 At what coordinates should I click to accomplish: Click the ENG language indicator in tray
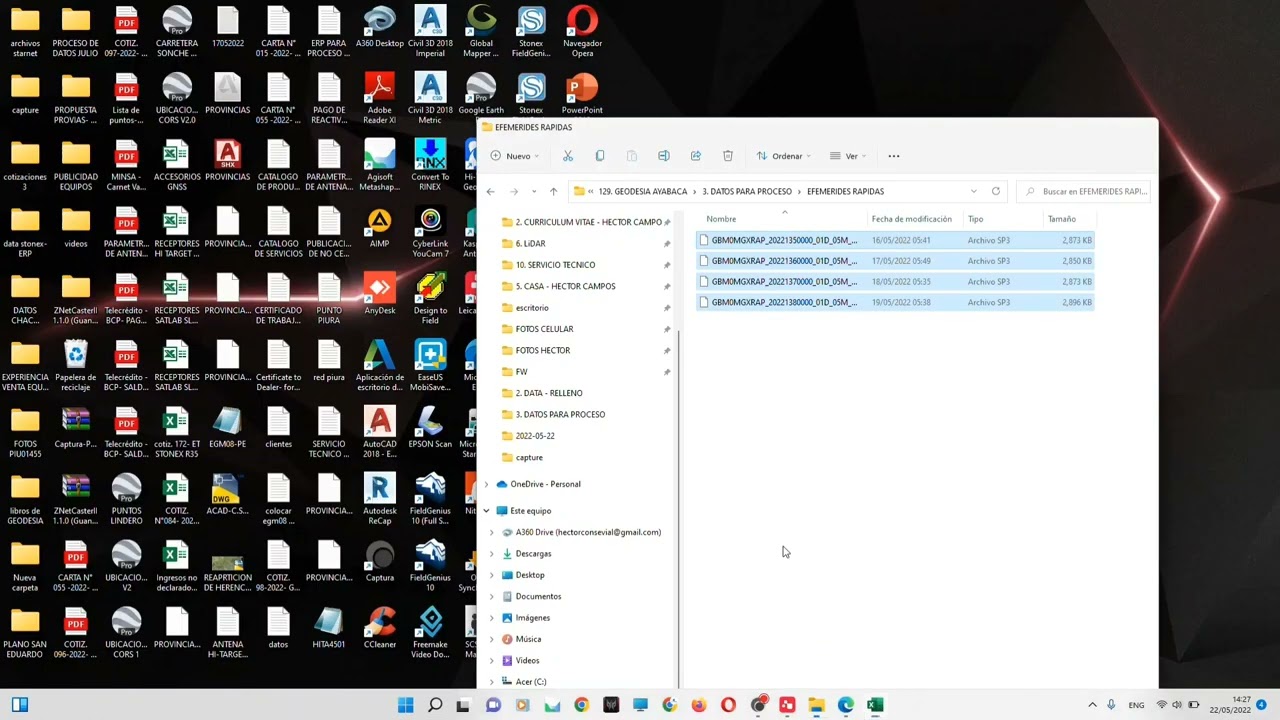(1136, 705)
